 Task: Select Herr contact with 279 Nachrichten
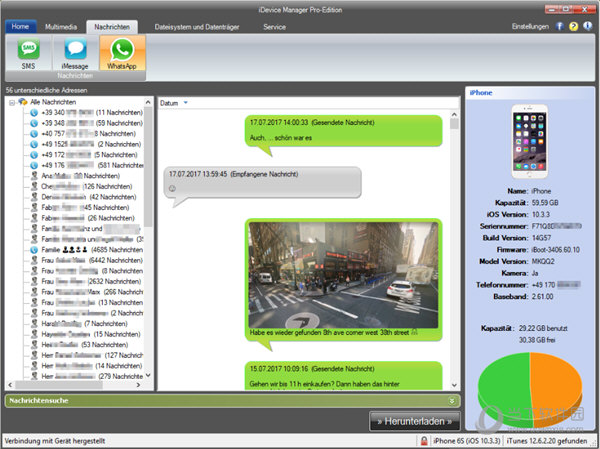pos(92,376)
